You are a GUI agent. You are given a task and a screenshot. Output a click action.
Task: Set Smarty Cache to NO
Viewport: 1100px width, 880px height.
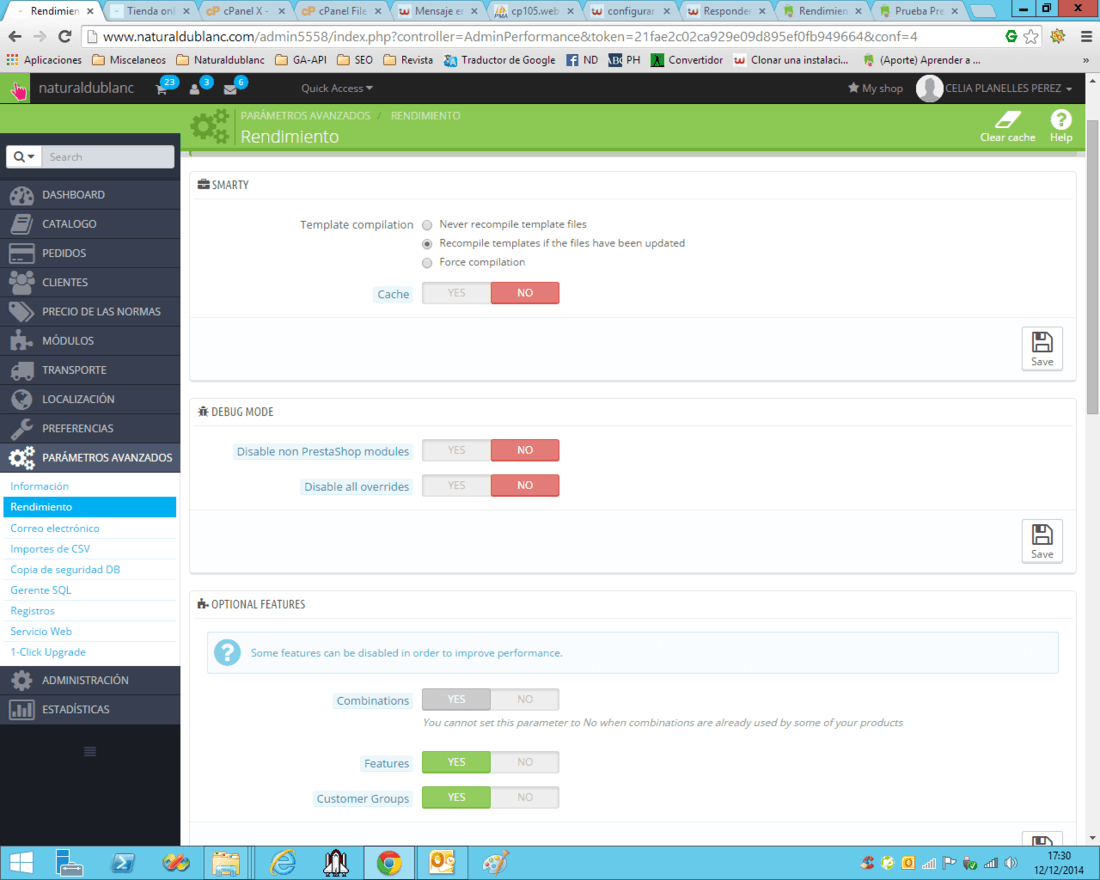[x=525, y=293]
